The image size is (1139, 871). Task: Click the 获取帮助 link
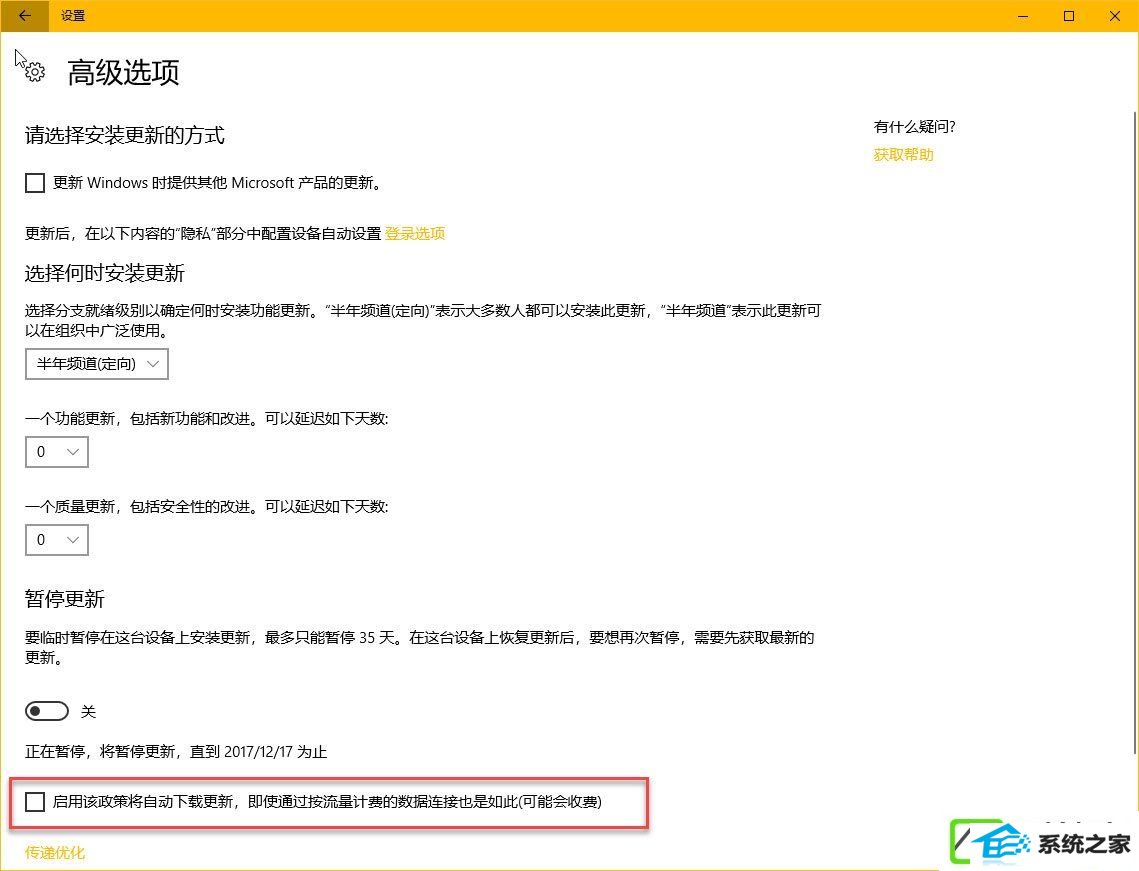tap(904, 155)
